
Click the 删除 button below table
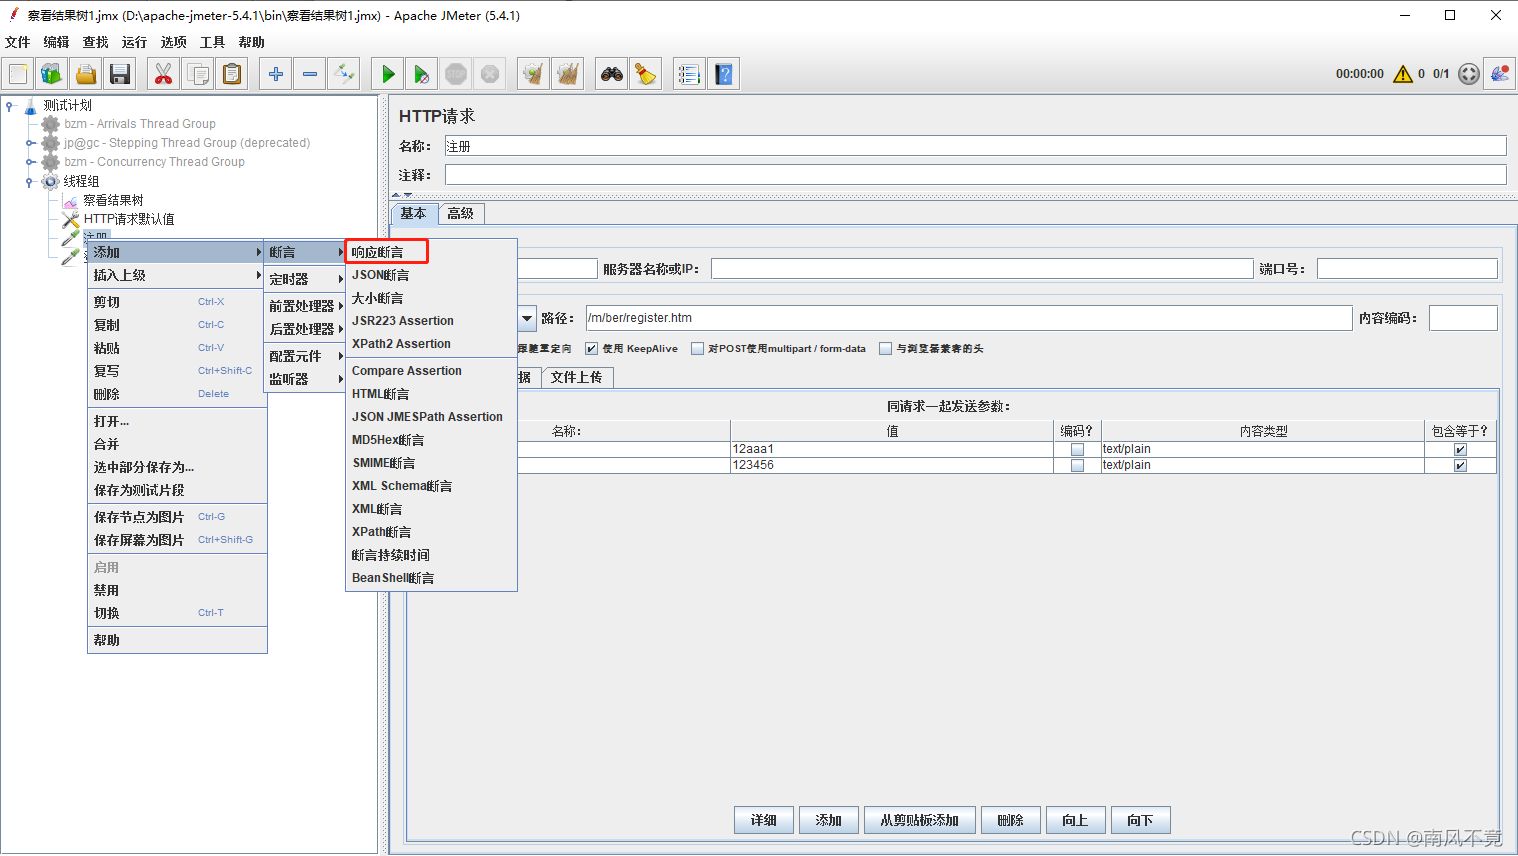click(x=1011, y=820)
